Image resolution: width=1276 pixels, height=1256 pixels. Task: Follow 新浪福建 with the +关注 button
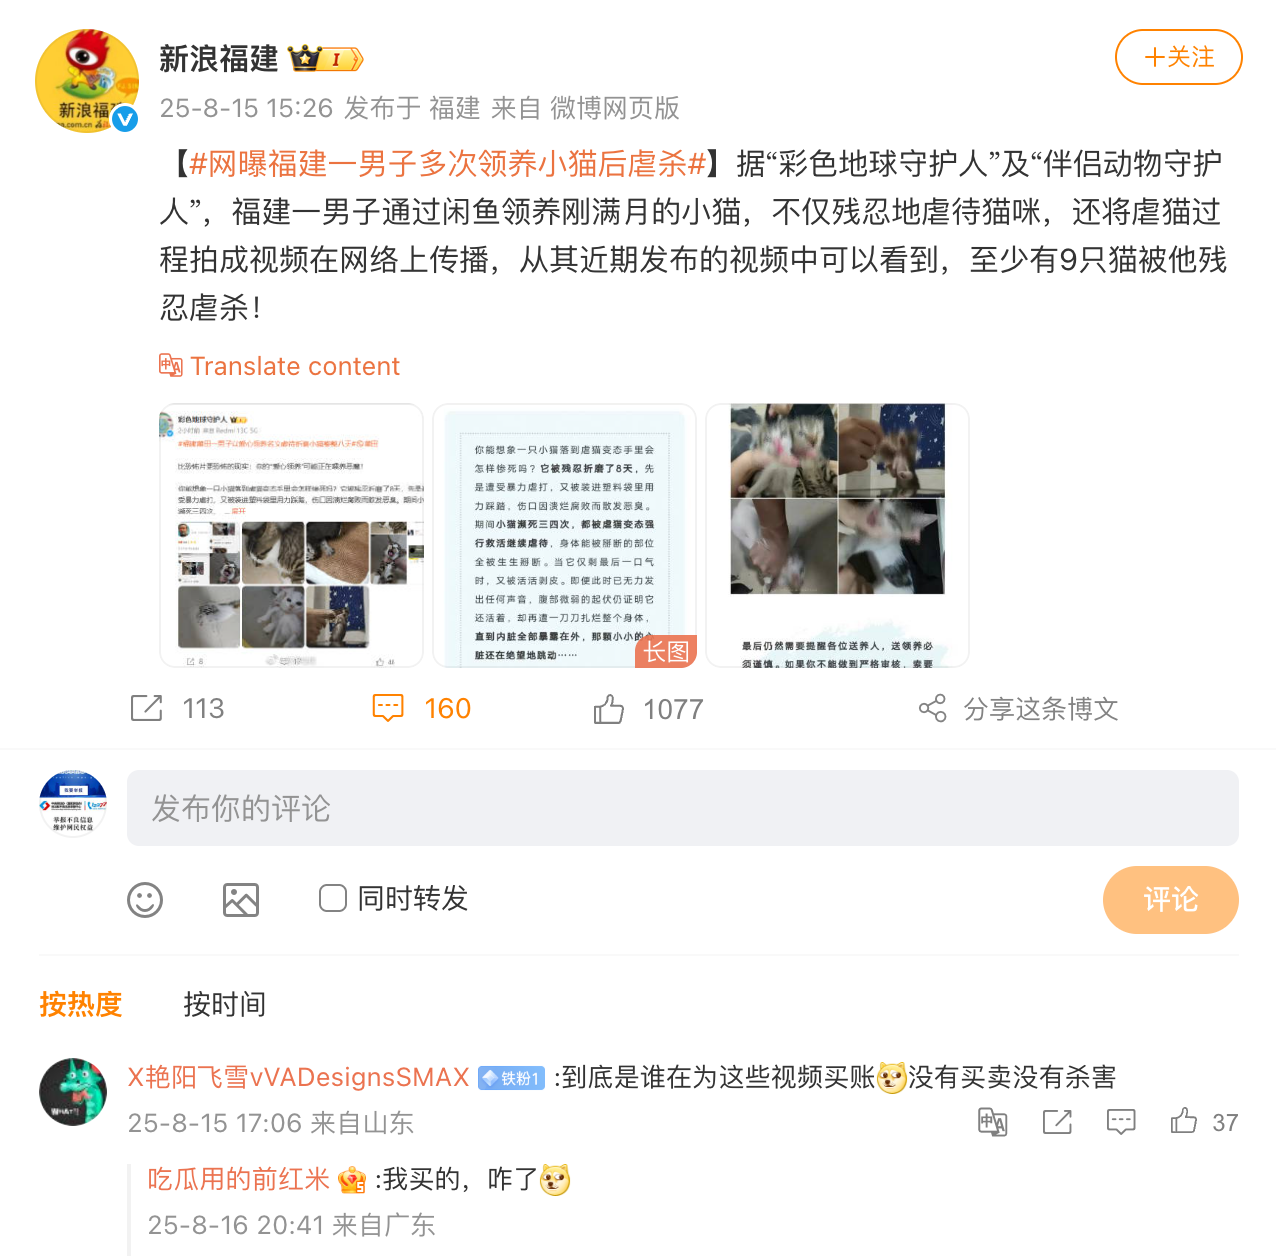click(1179, 57)
